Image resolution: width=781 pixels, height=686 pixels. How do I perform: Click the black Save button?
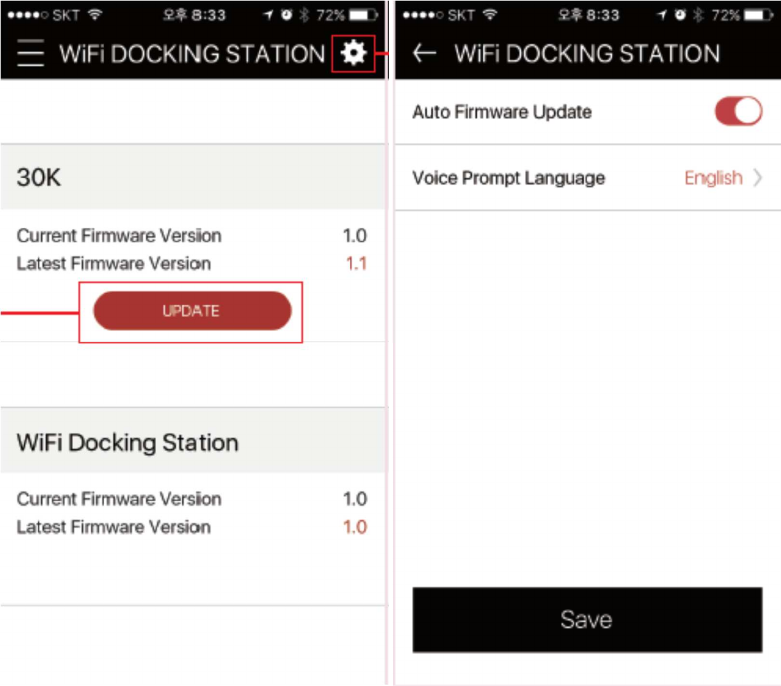point(587,620)
